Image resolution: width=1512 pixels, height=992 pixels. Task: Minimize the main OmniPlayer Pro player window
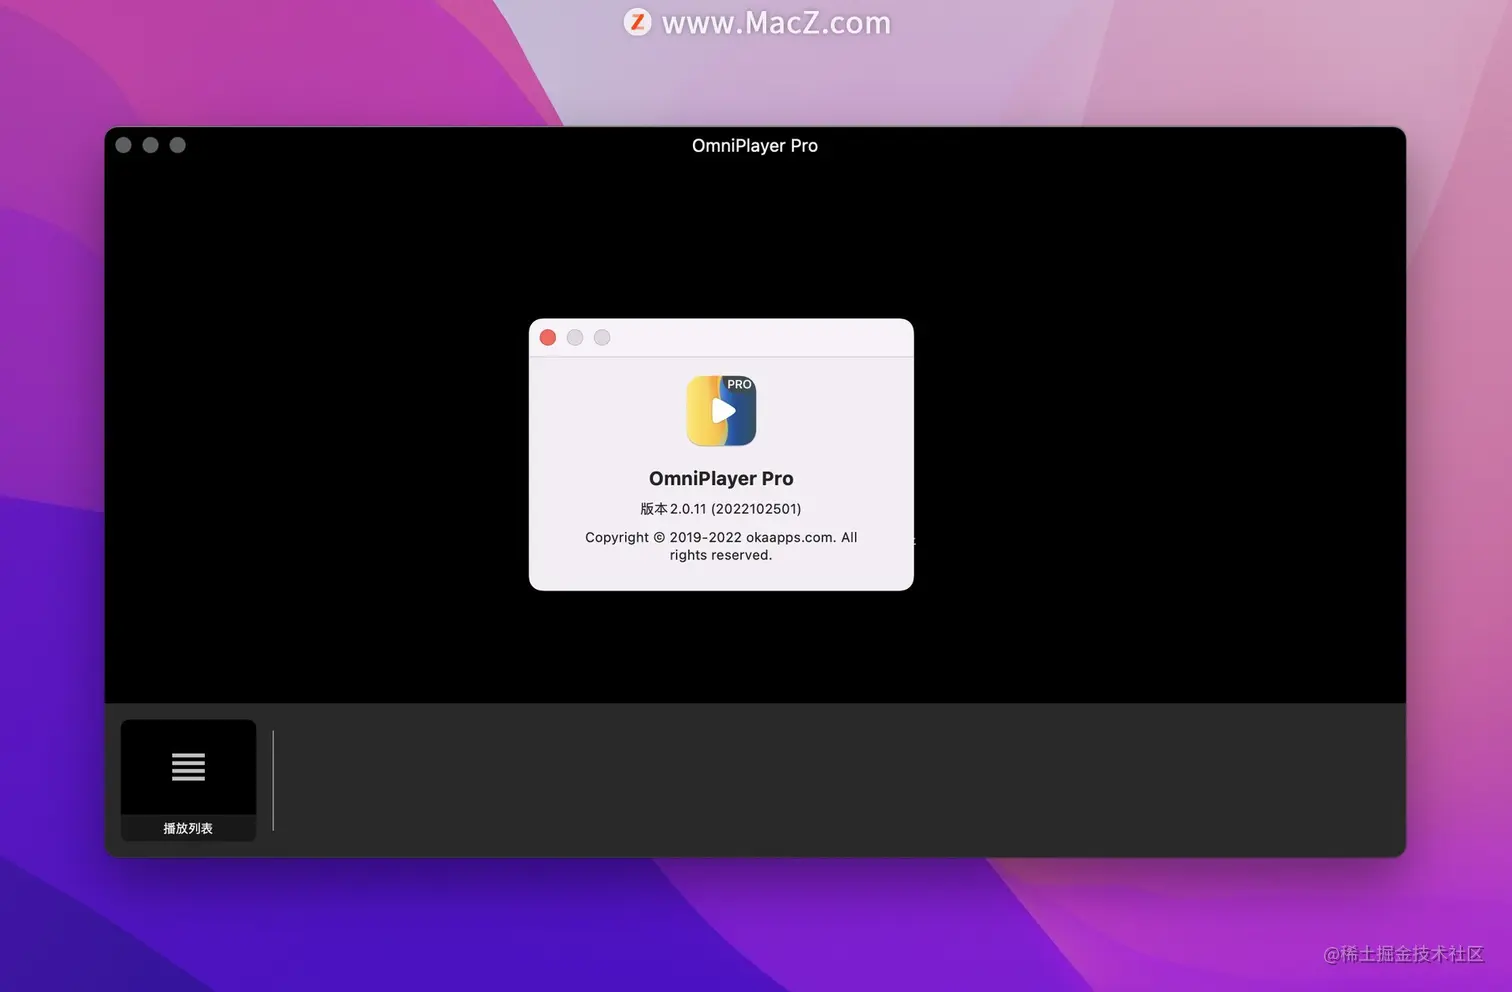(x=151, y=145)
